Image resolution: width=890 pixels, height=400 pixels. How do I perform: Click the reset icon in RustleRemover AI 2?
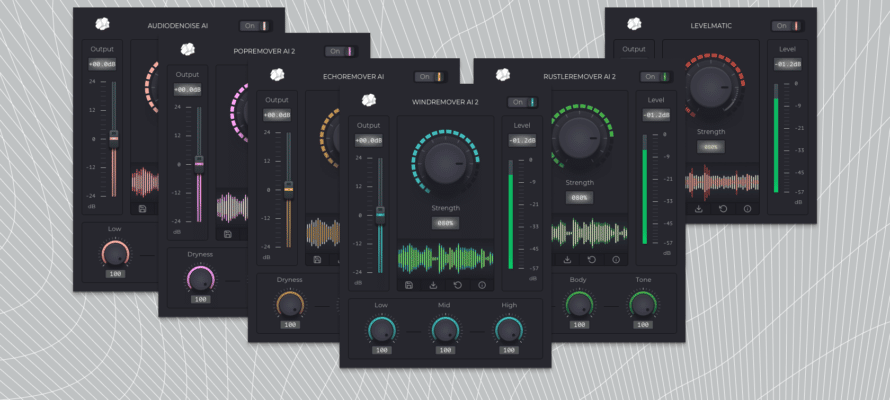591,259
